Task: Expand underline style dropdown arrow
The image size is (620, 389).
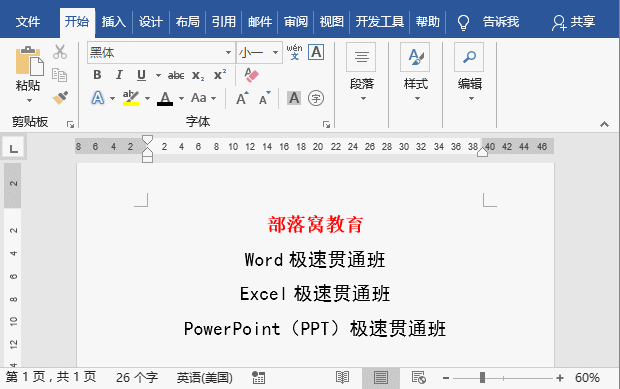Action: tap(158, 75)
